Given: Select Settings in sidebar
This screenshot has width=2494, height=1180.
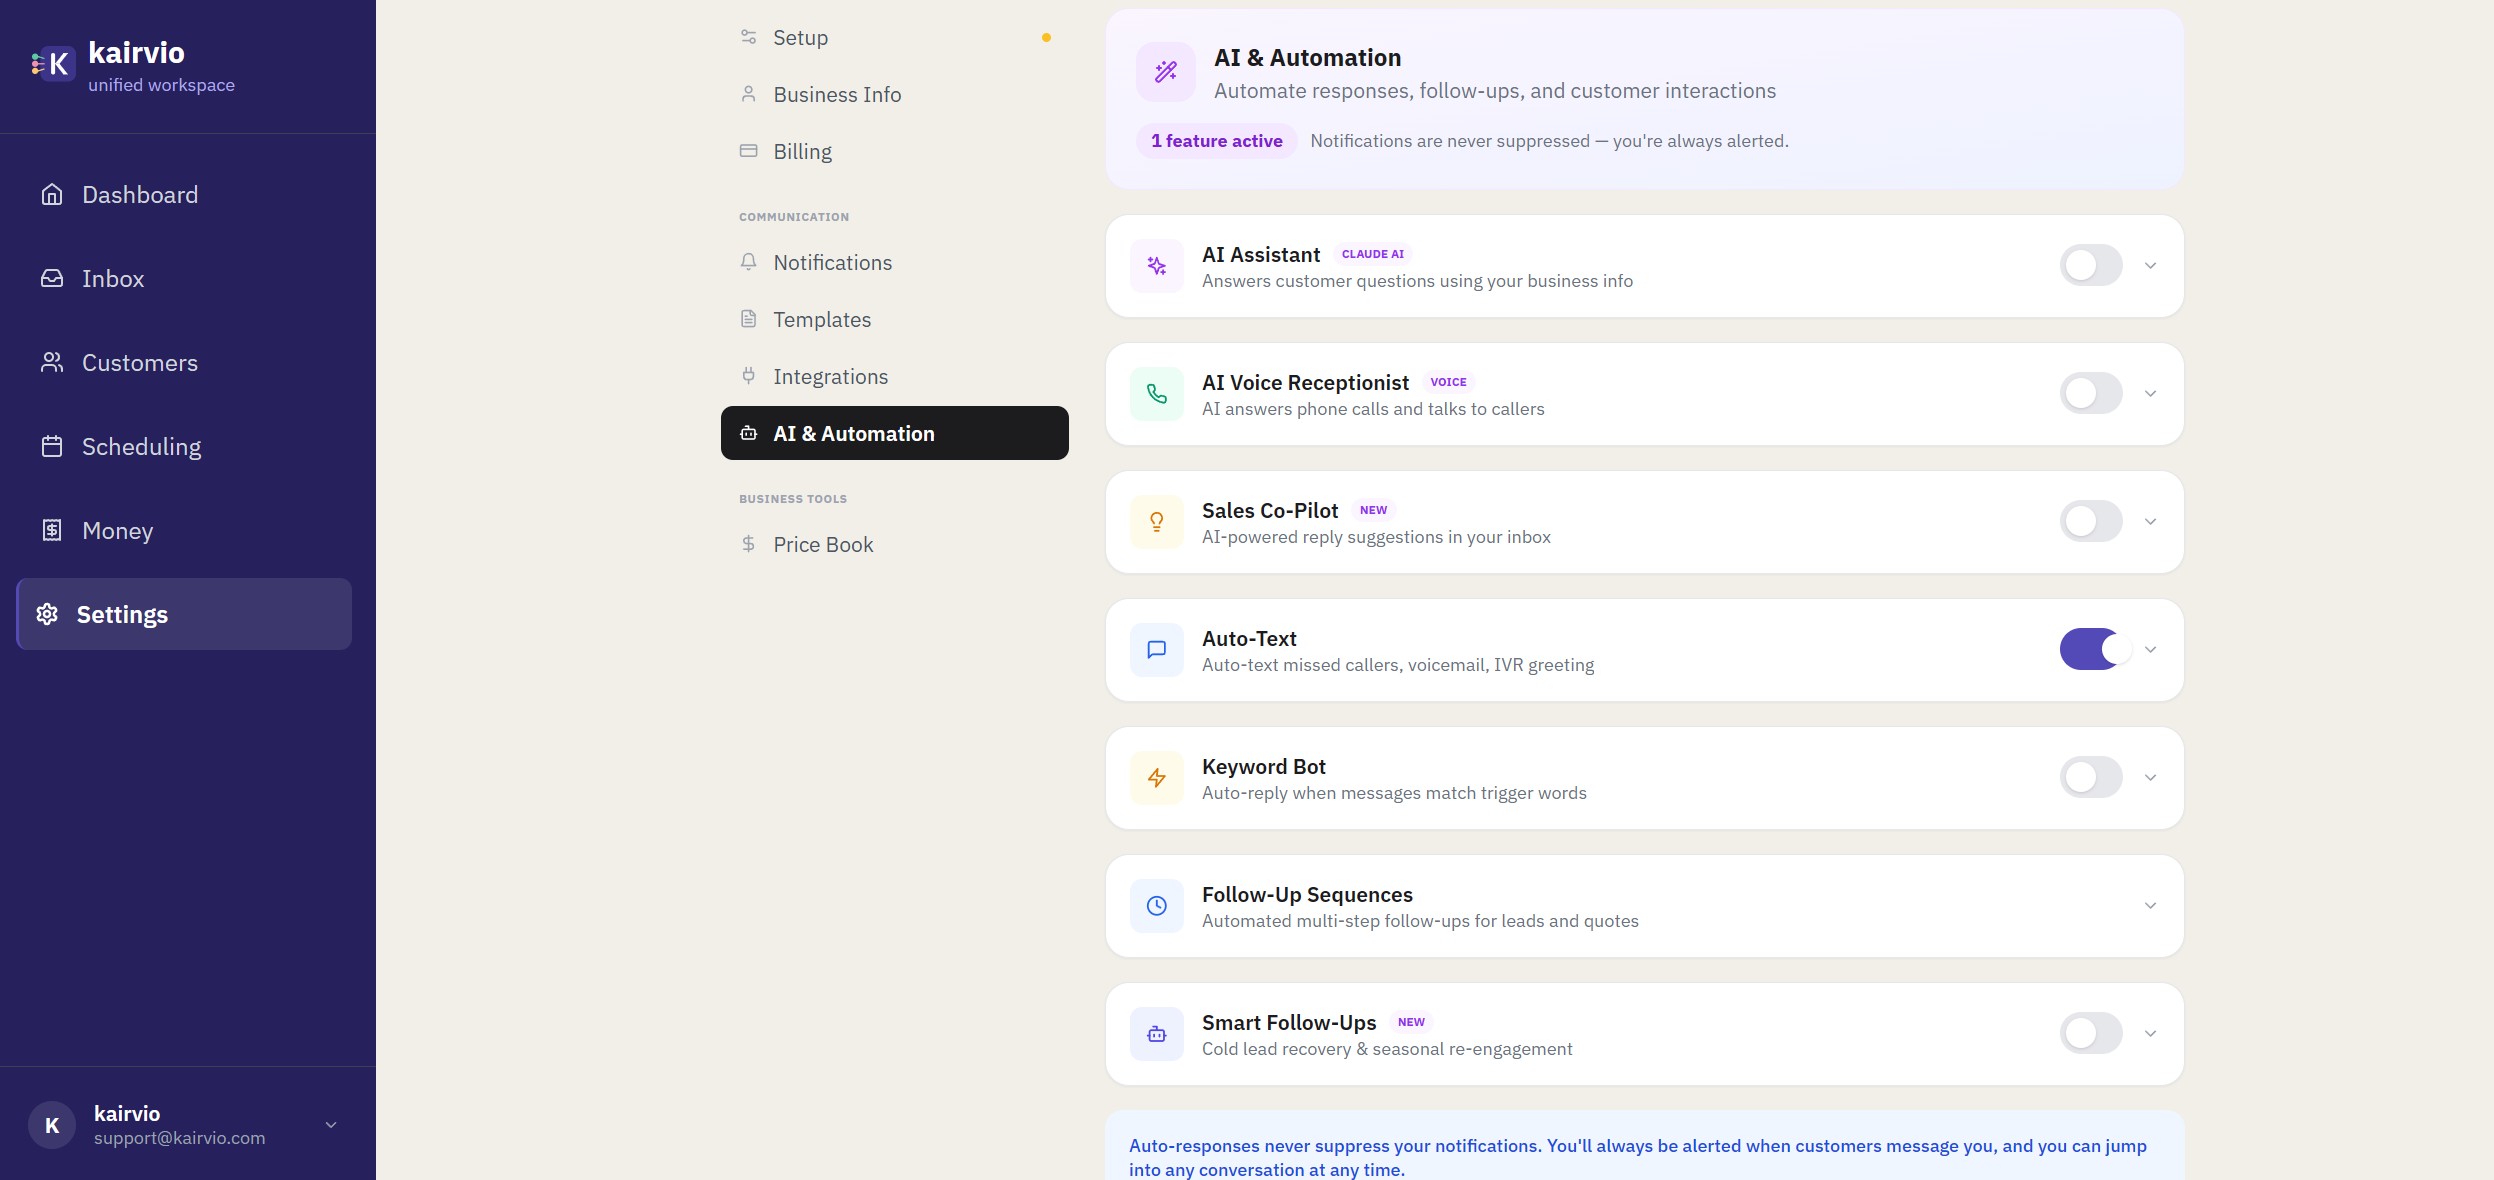Looking at the screenshot, I should click(x=184, y=614).
